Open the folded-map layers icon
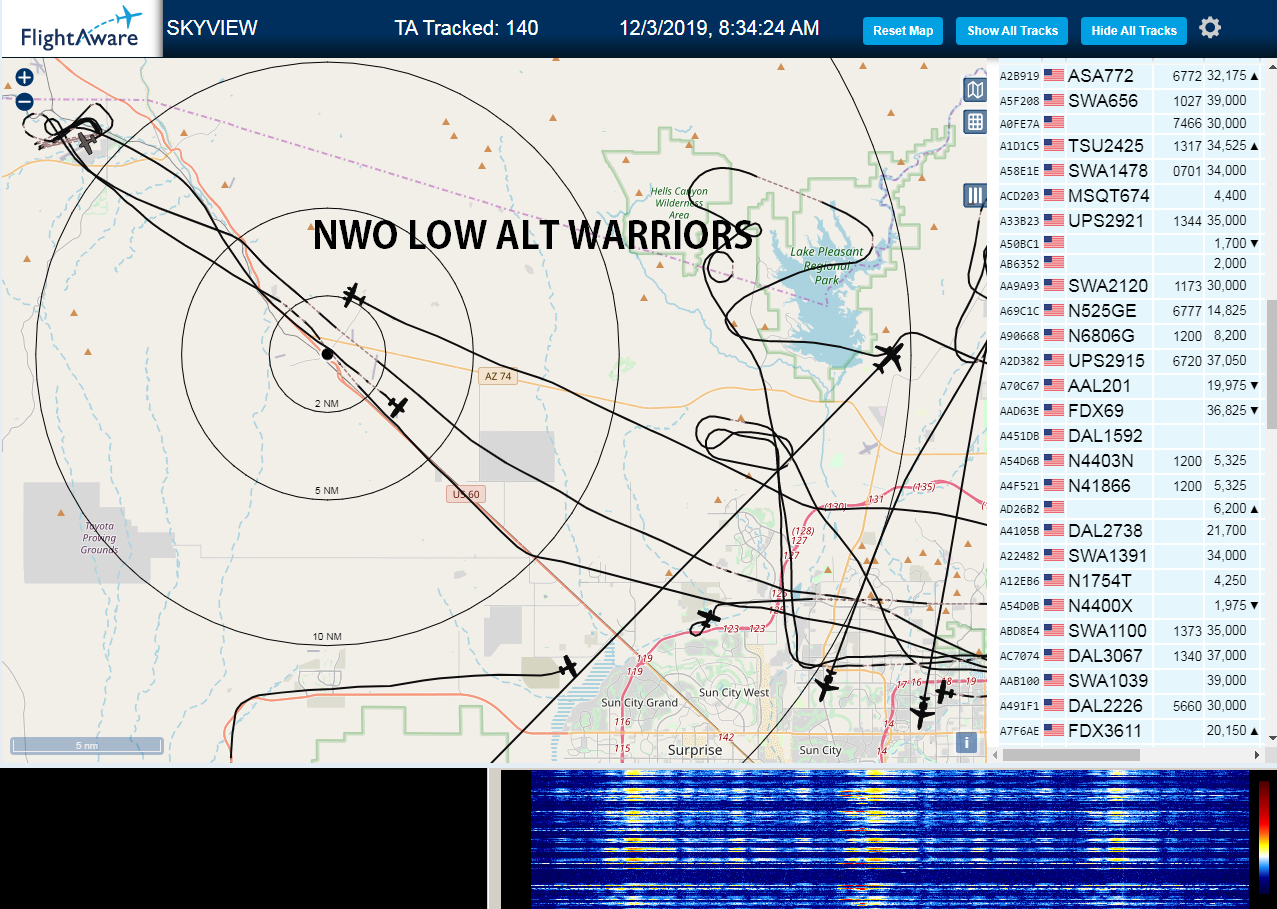 coord(975,90)
